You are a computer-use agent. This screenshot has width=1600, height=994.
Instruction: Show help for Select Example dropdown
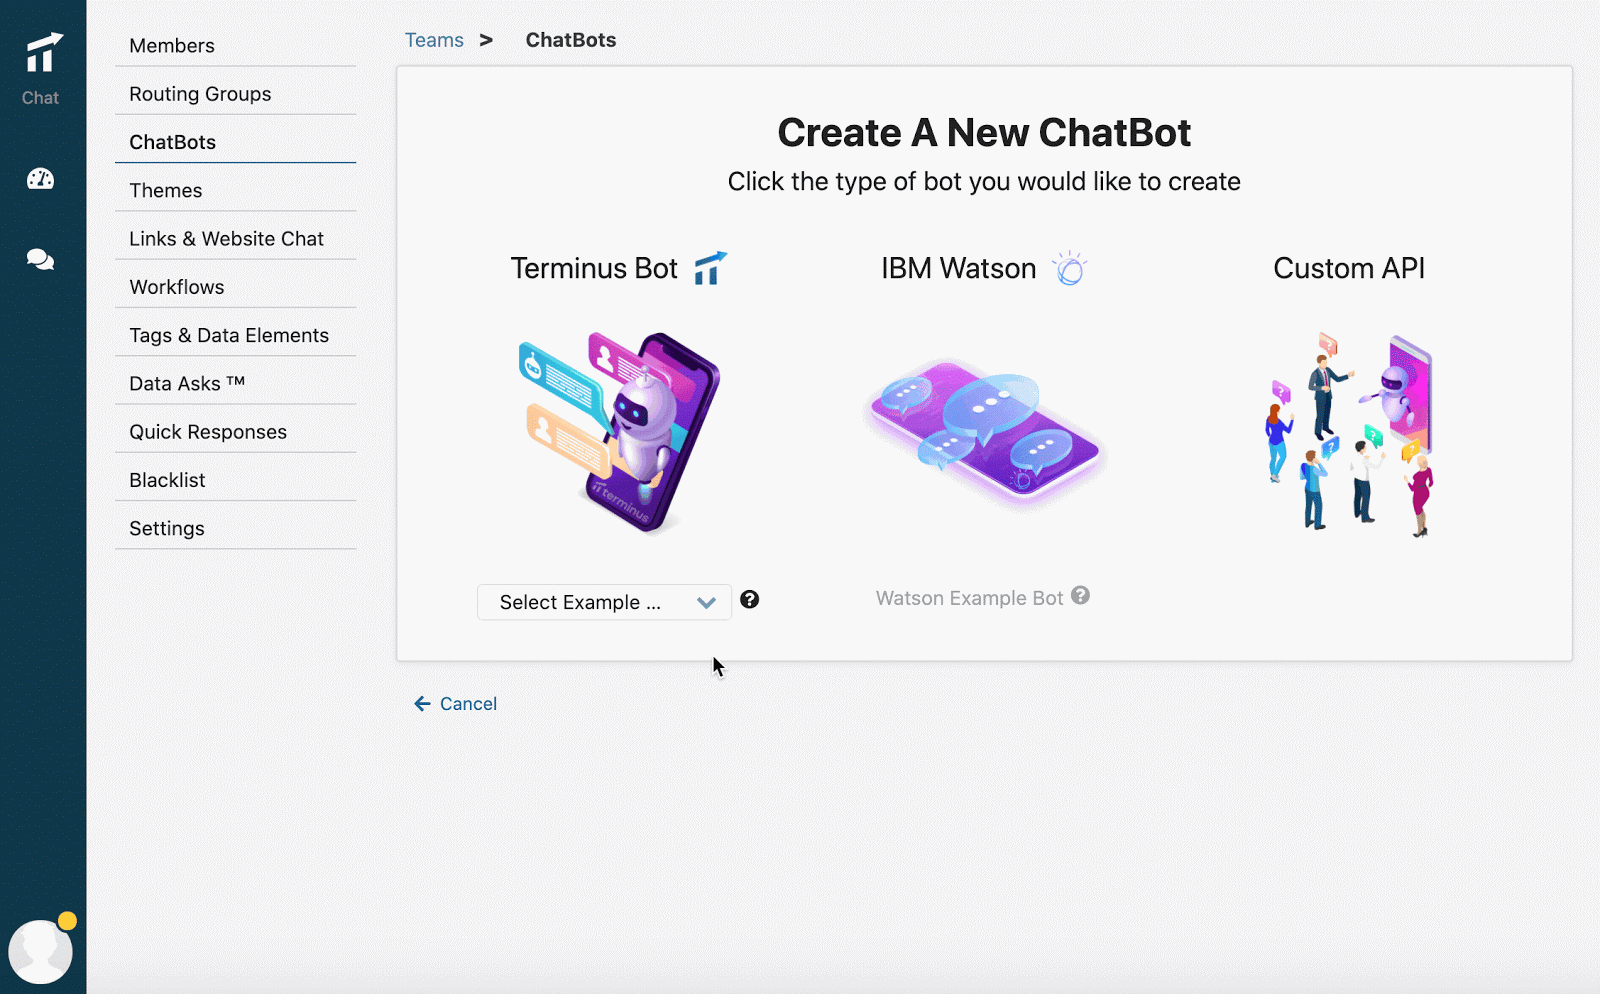click(x=750, y=600)
